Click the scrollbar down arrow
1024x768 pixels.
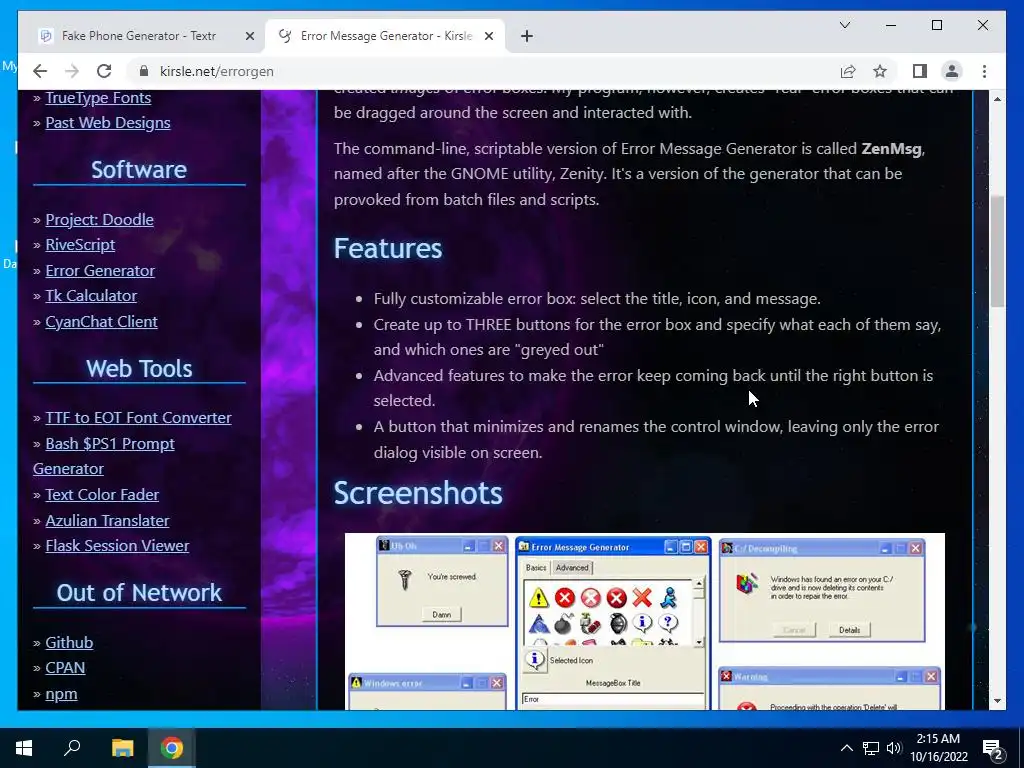pos(997,701)
